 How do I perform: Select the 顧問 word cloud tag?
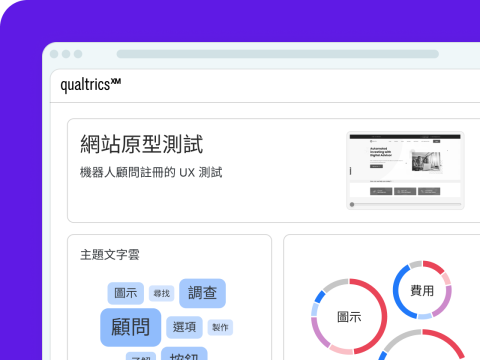pyautogui.click(x=131, y=327)
